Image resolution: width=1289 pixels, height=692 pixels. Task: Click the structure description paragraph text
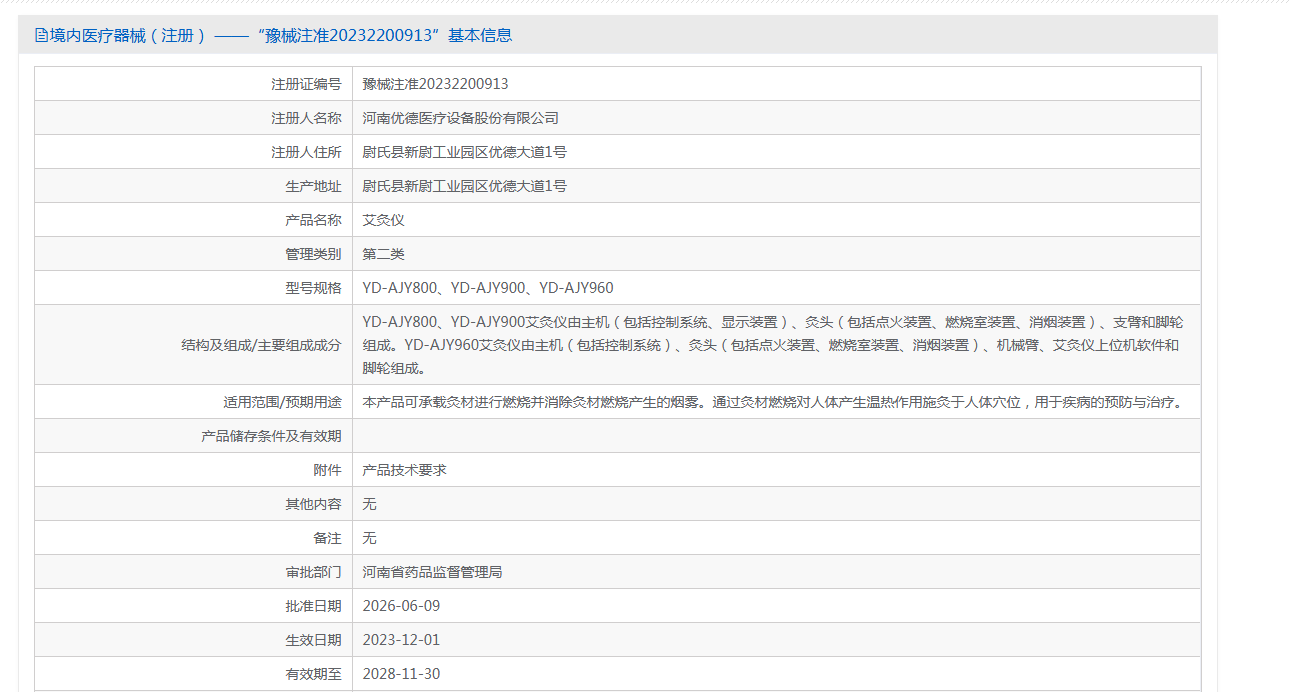[773, 345]
